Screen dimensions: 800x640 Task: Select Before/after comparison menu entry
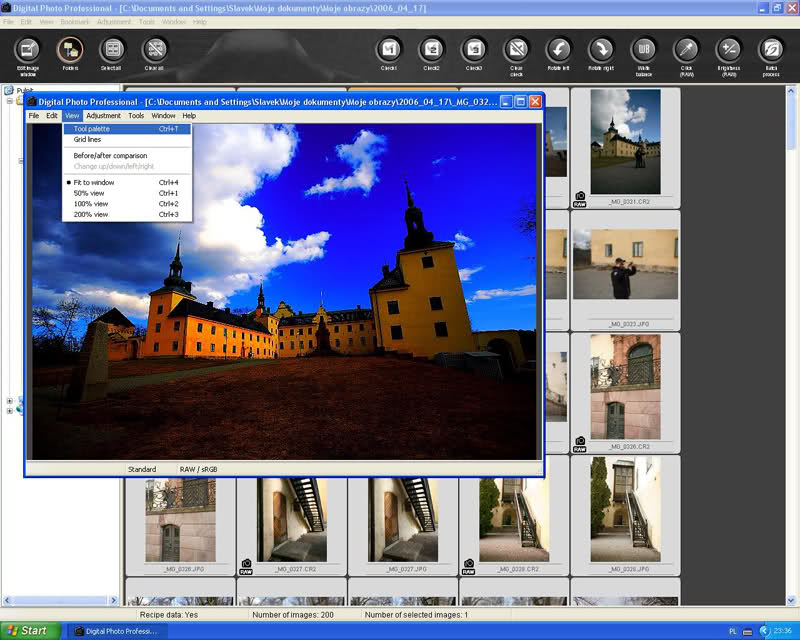pyautogui.click(x=127, y=156)
